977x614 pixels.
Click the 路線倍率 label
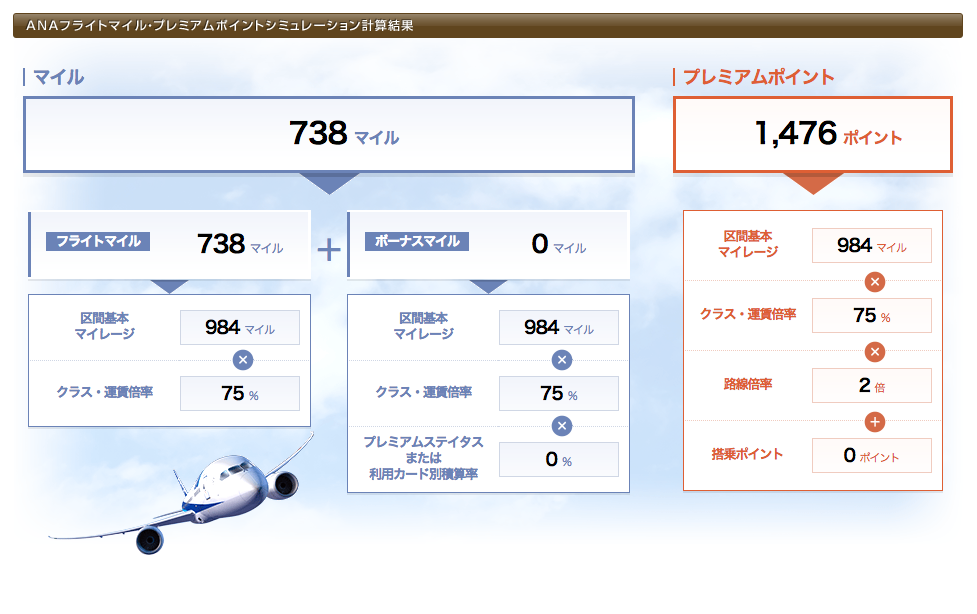tap(748, 384)
